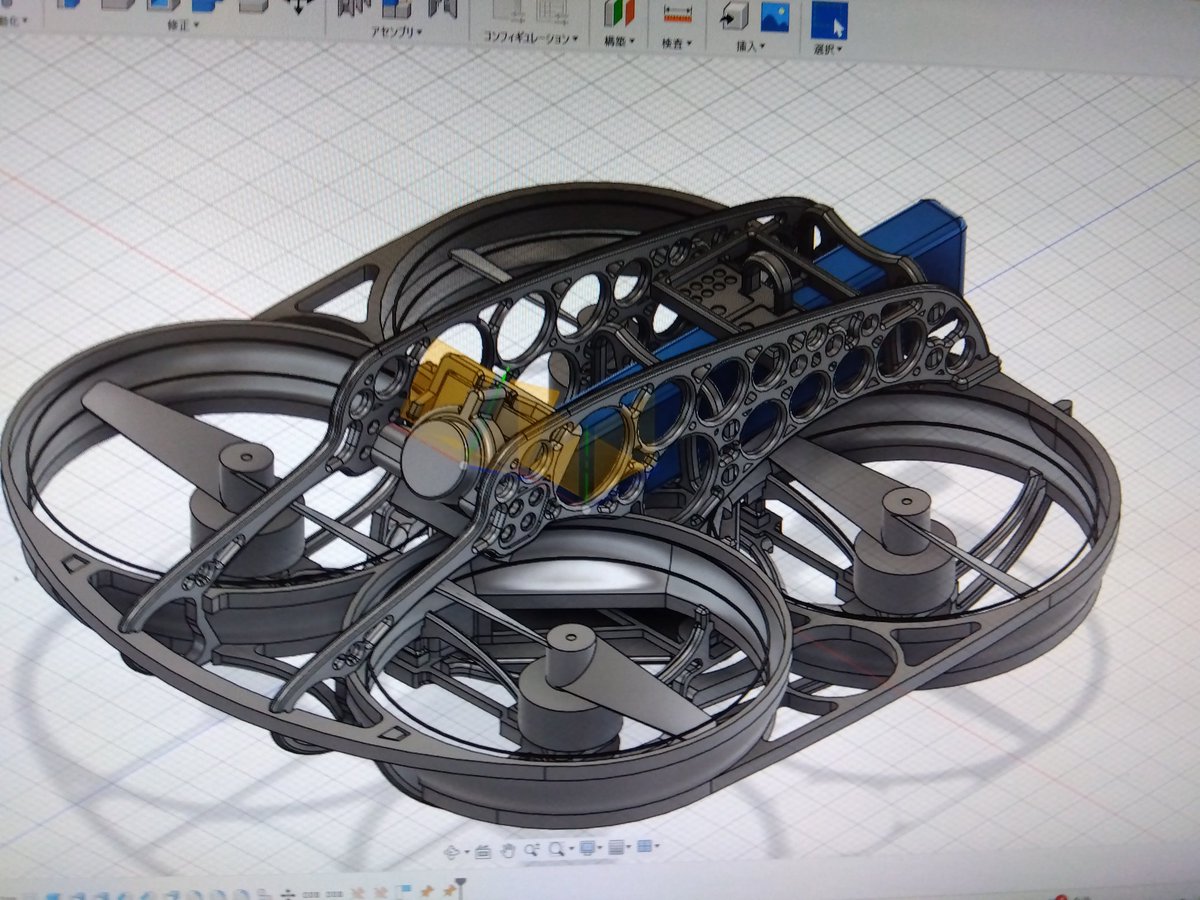
Task: Open the Grid and Snaps icon
Action: pos(616,847)
